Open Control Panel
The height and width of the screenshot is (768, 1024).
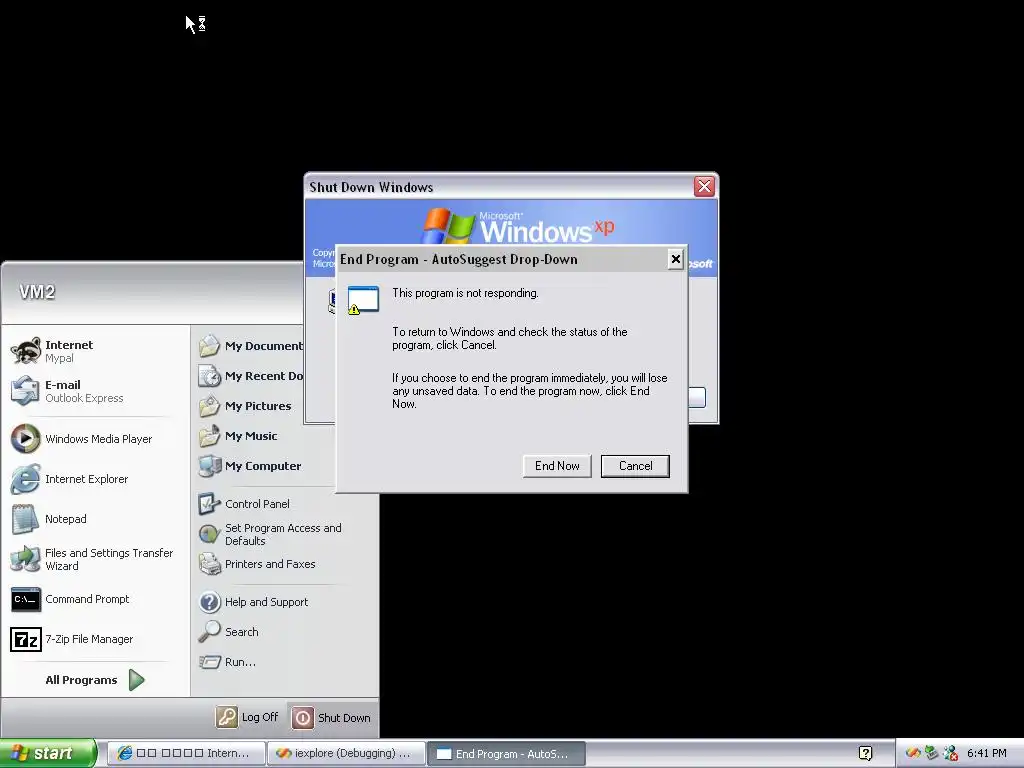[x=285, y=504]
